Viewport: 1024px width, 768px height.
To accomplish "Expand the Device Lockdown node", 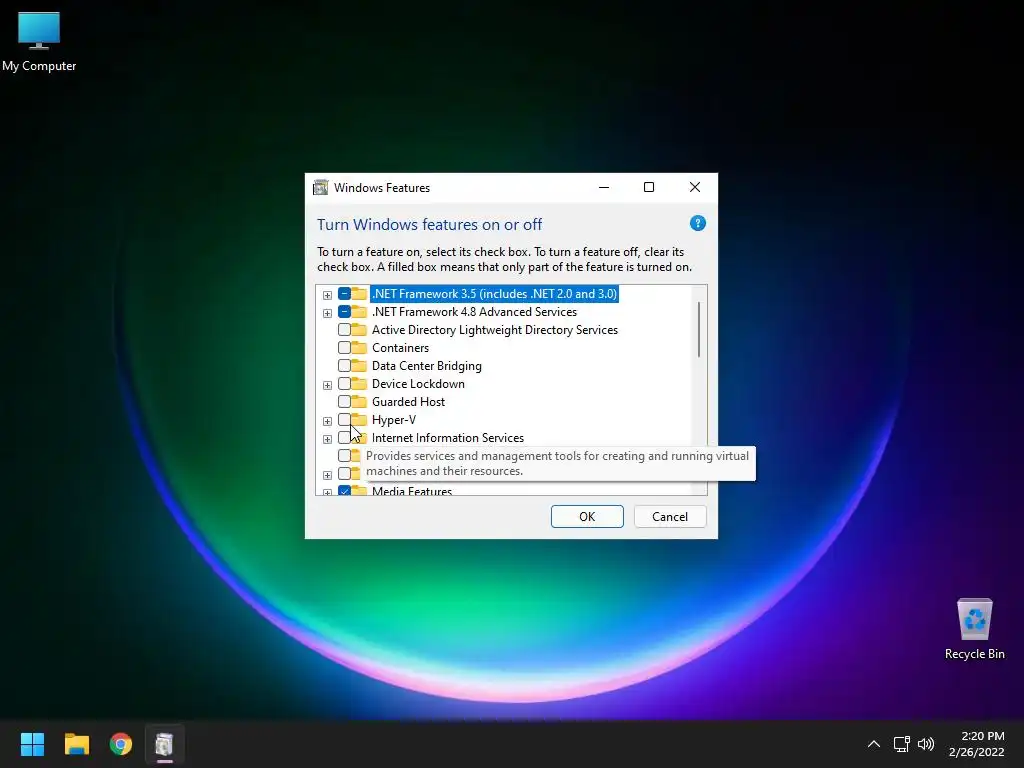I will coord(327,385).
